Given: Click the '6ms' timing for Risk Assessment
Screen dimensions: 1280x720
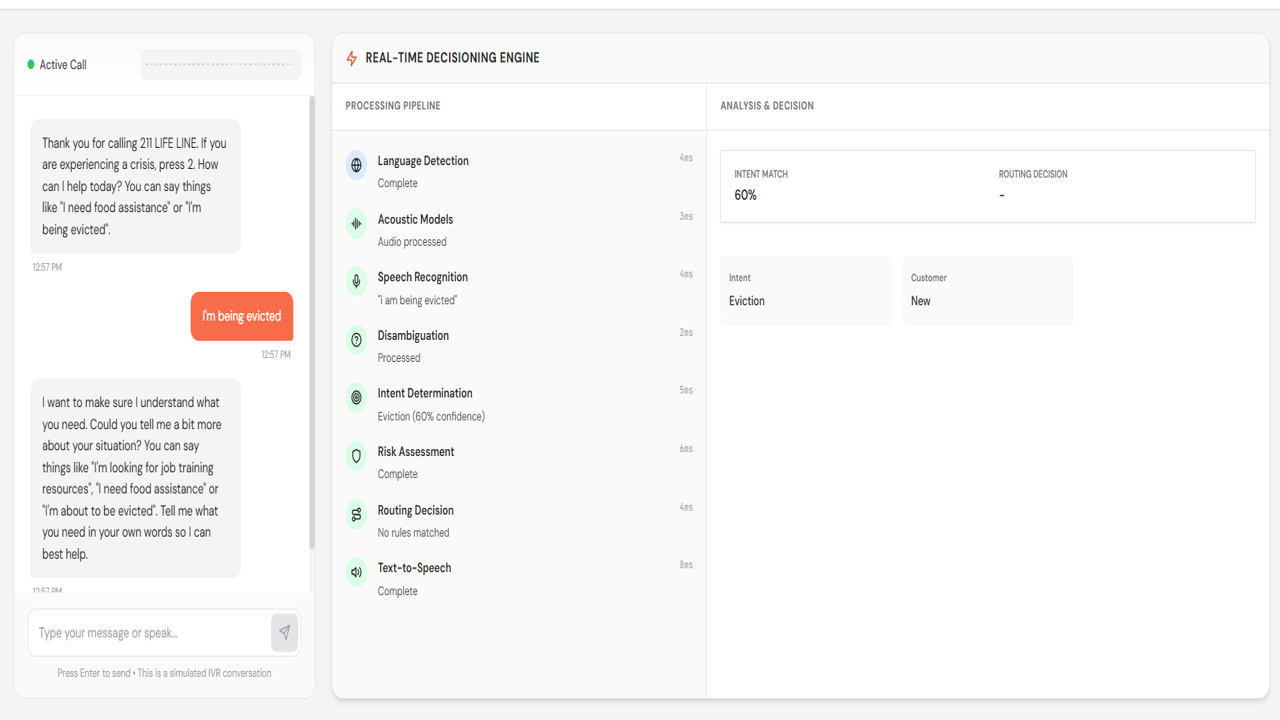Looking at the screenshot, I should tap(686, 449).
